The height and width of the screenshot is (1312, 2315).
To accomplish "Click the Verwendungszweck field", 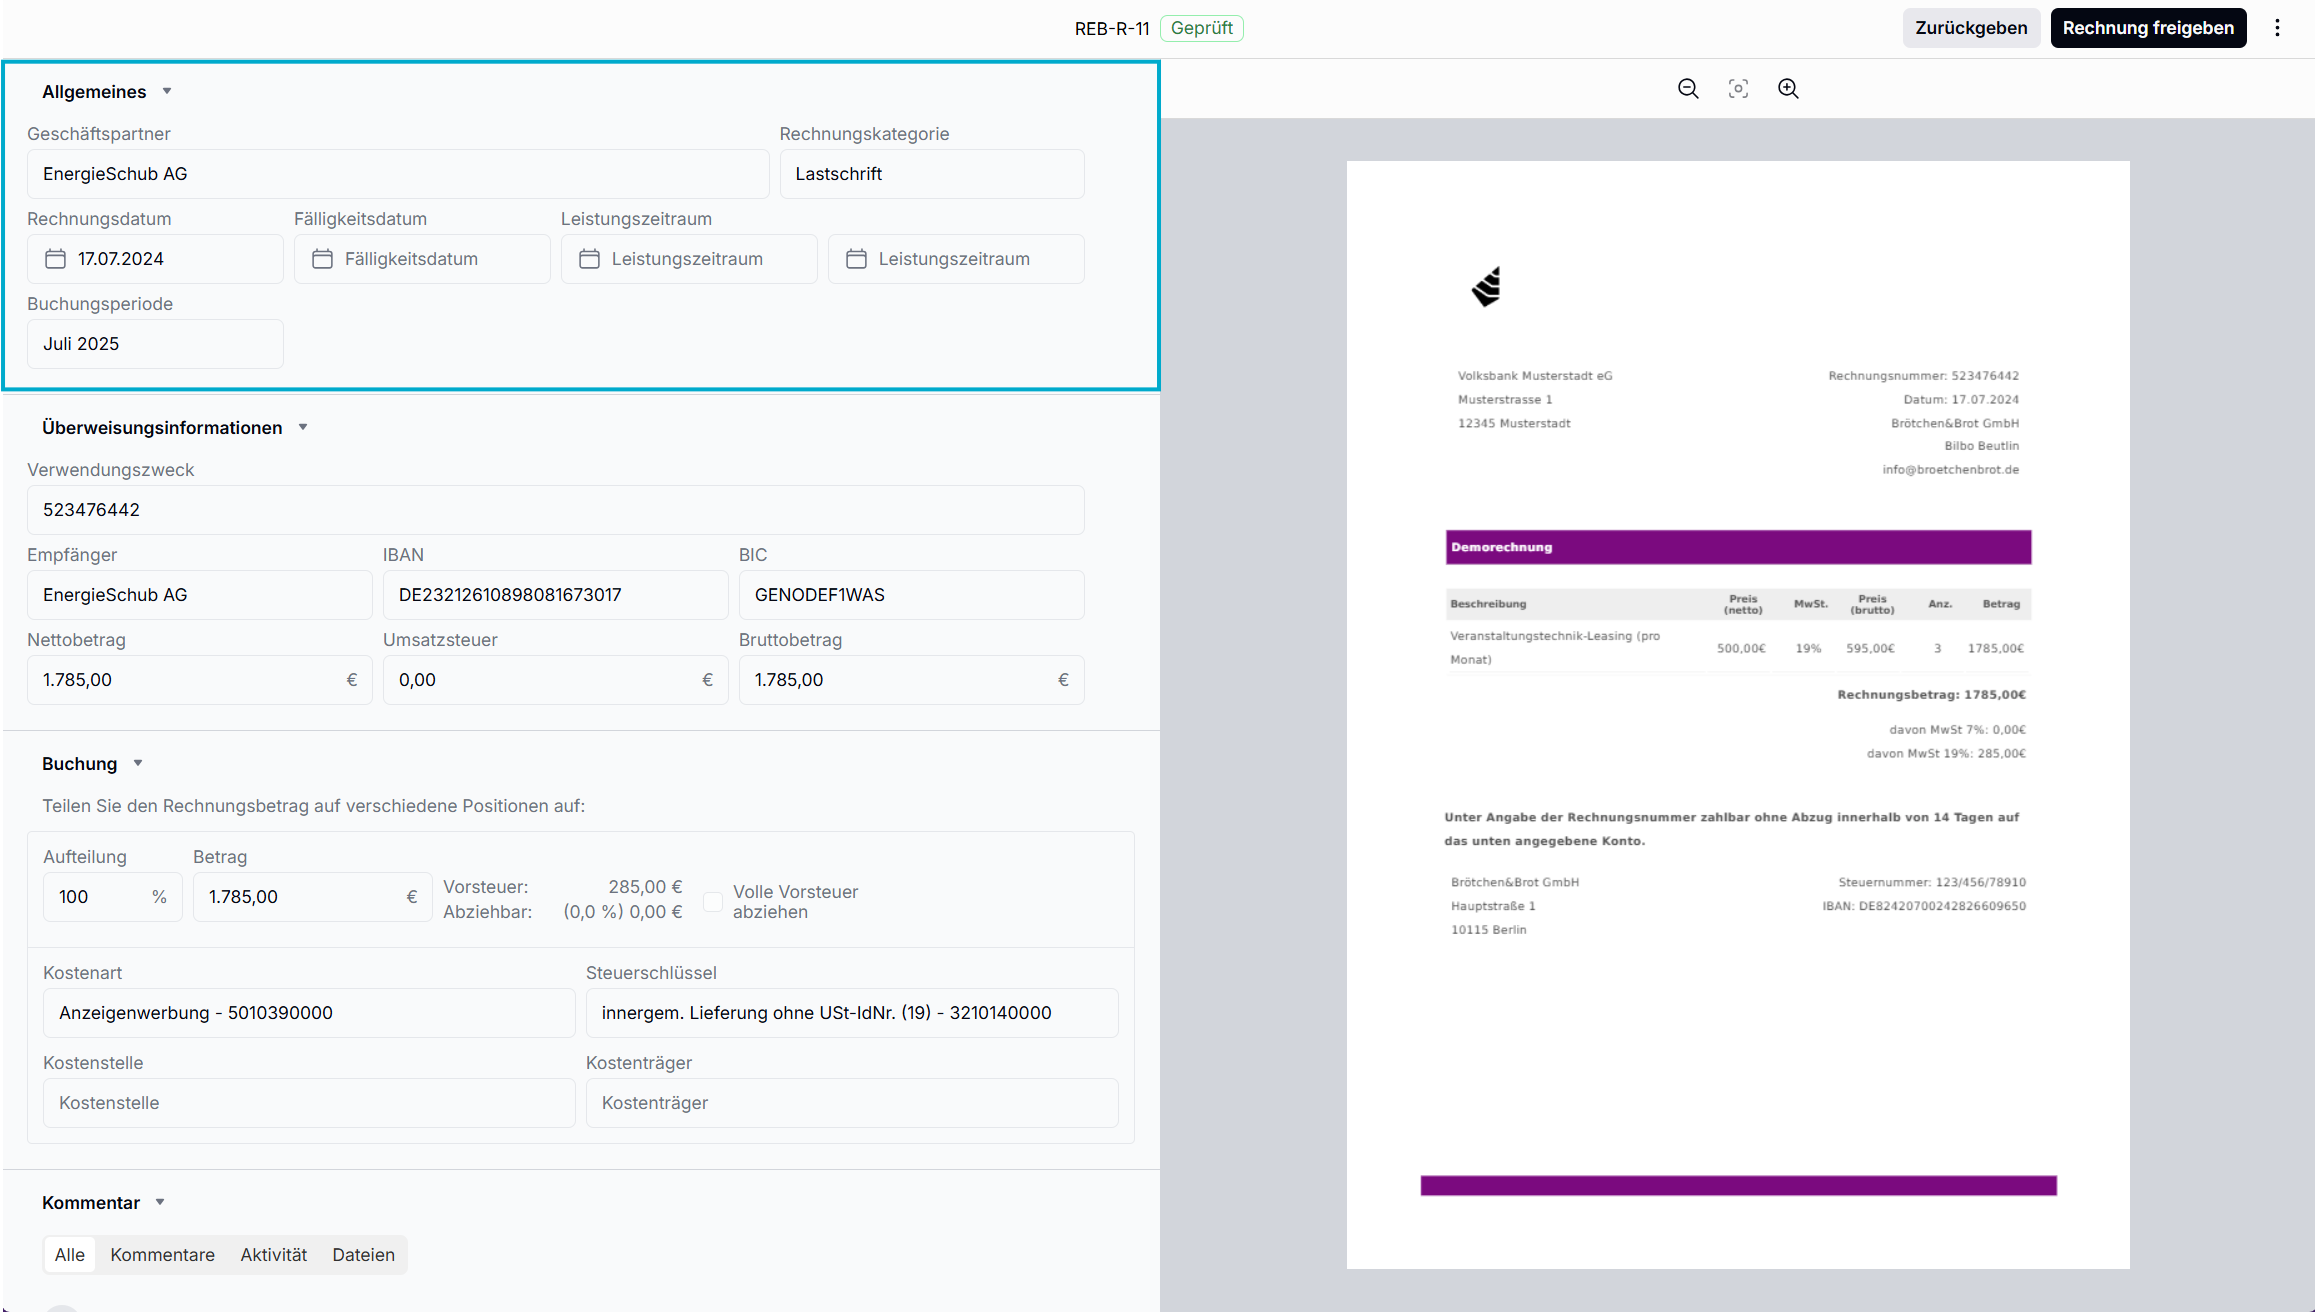I will [x=555, y=510].
